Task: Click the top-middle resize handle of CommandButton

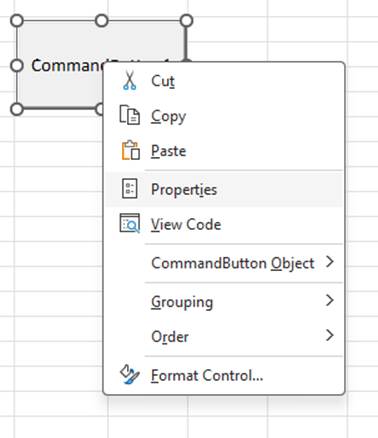Action: [x=102, y=21]
